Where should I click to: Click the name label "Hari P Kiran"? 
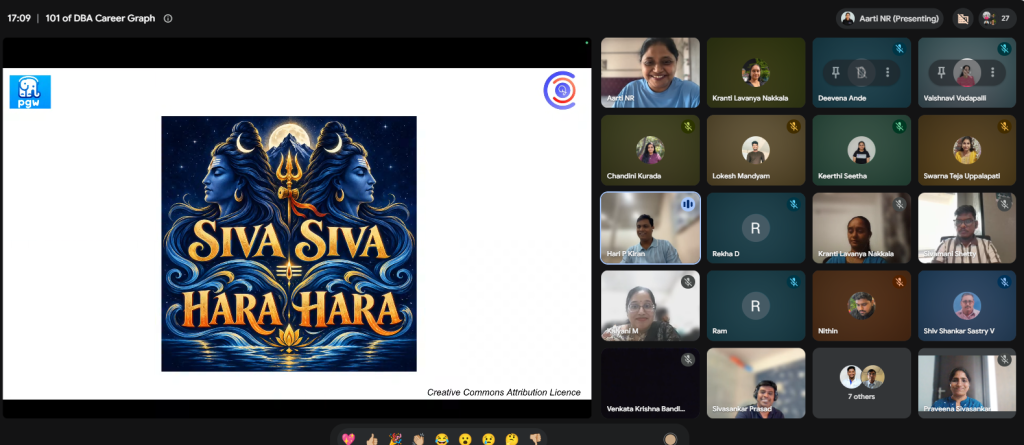coord(626,254)
